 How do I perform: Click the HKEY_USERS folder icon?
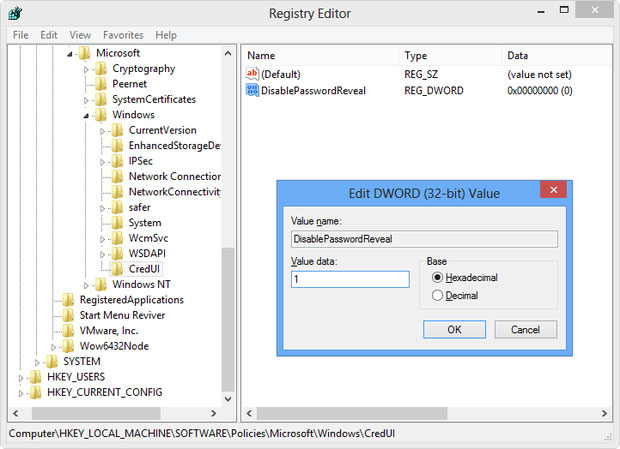36,377
